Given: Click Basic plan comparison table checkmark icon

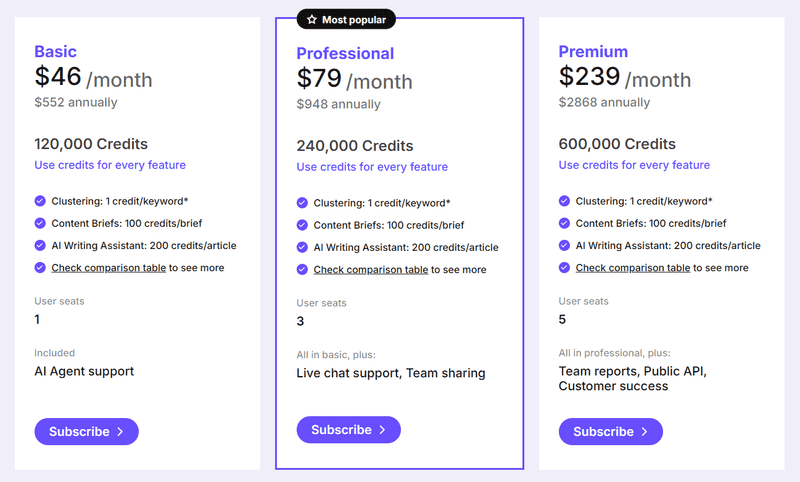Looking at the screenshot, I should (40, 267).
